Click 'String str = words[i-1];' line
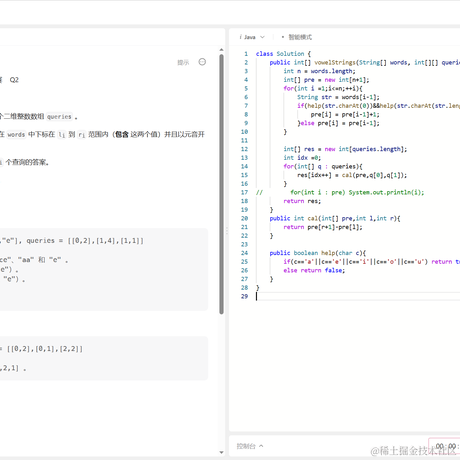The height and width of the screenshot is (460, 460). point(338,97)
